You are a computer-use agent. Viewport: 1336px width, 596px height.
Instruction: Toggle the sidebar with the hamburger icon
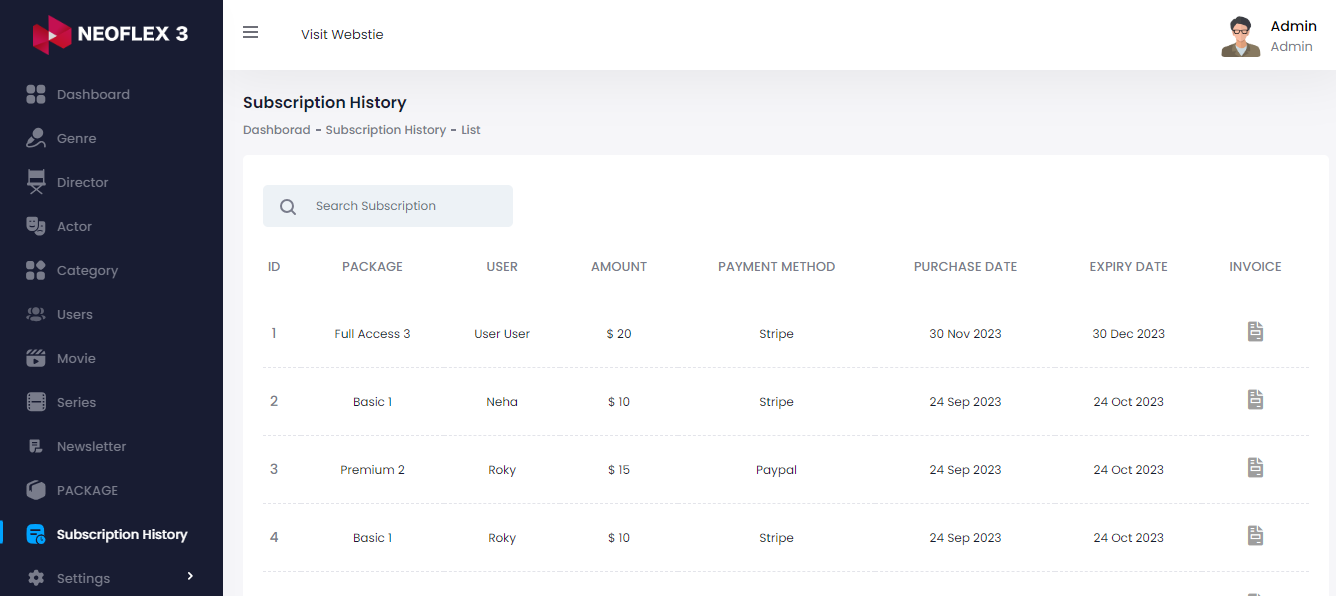[x=250, y=31]
